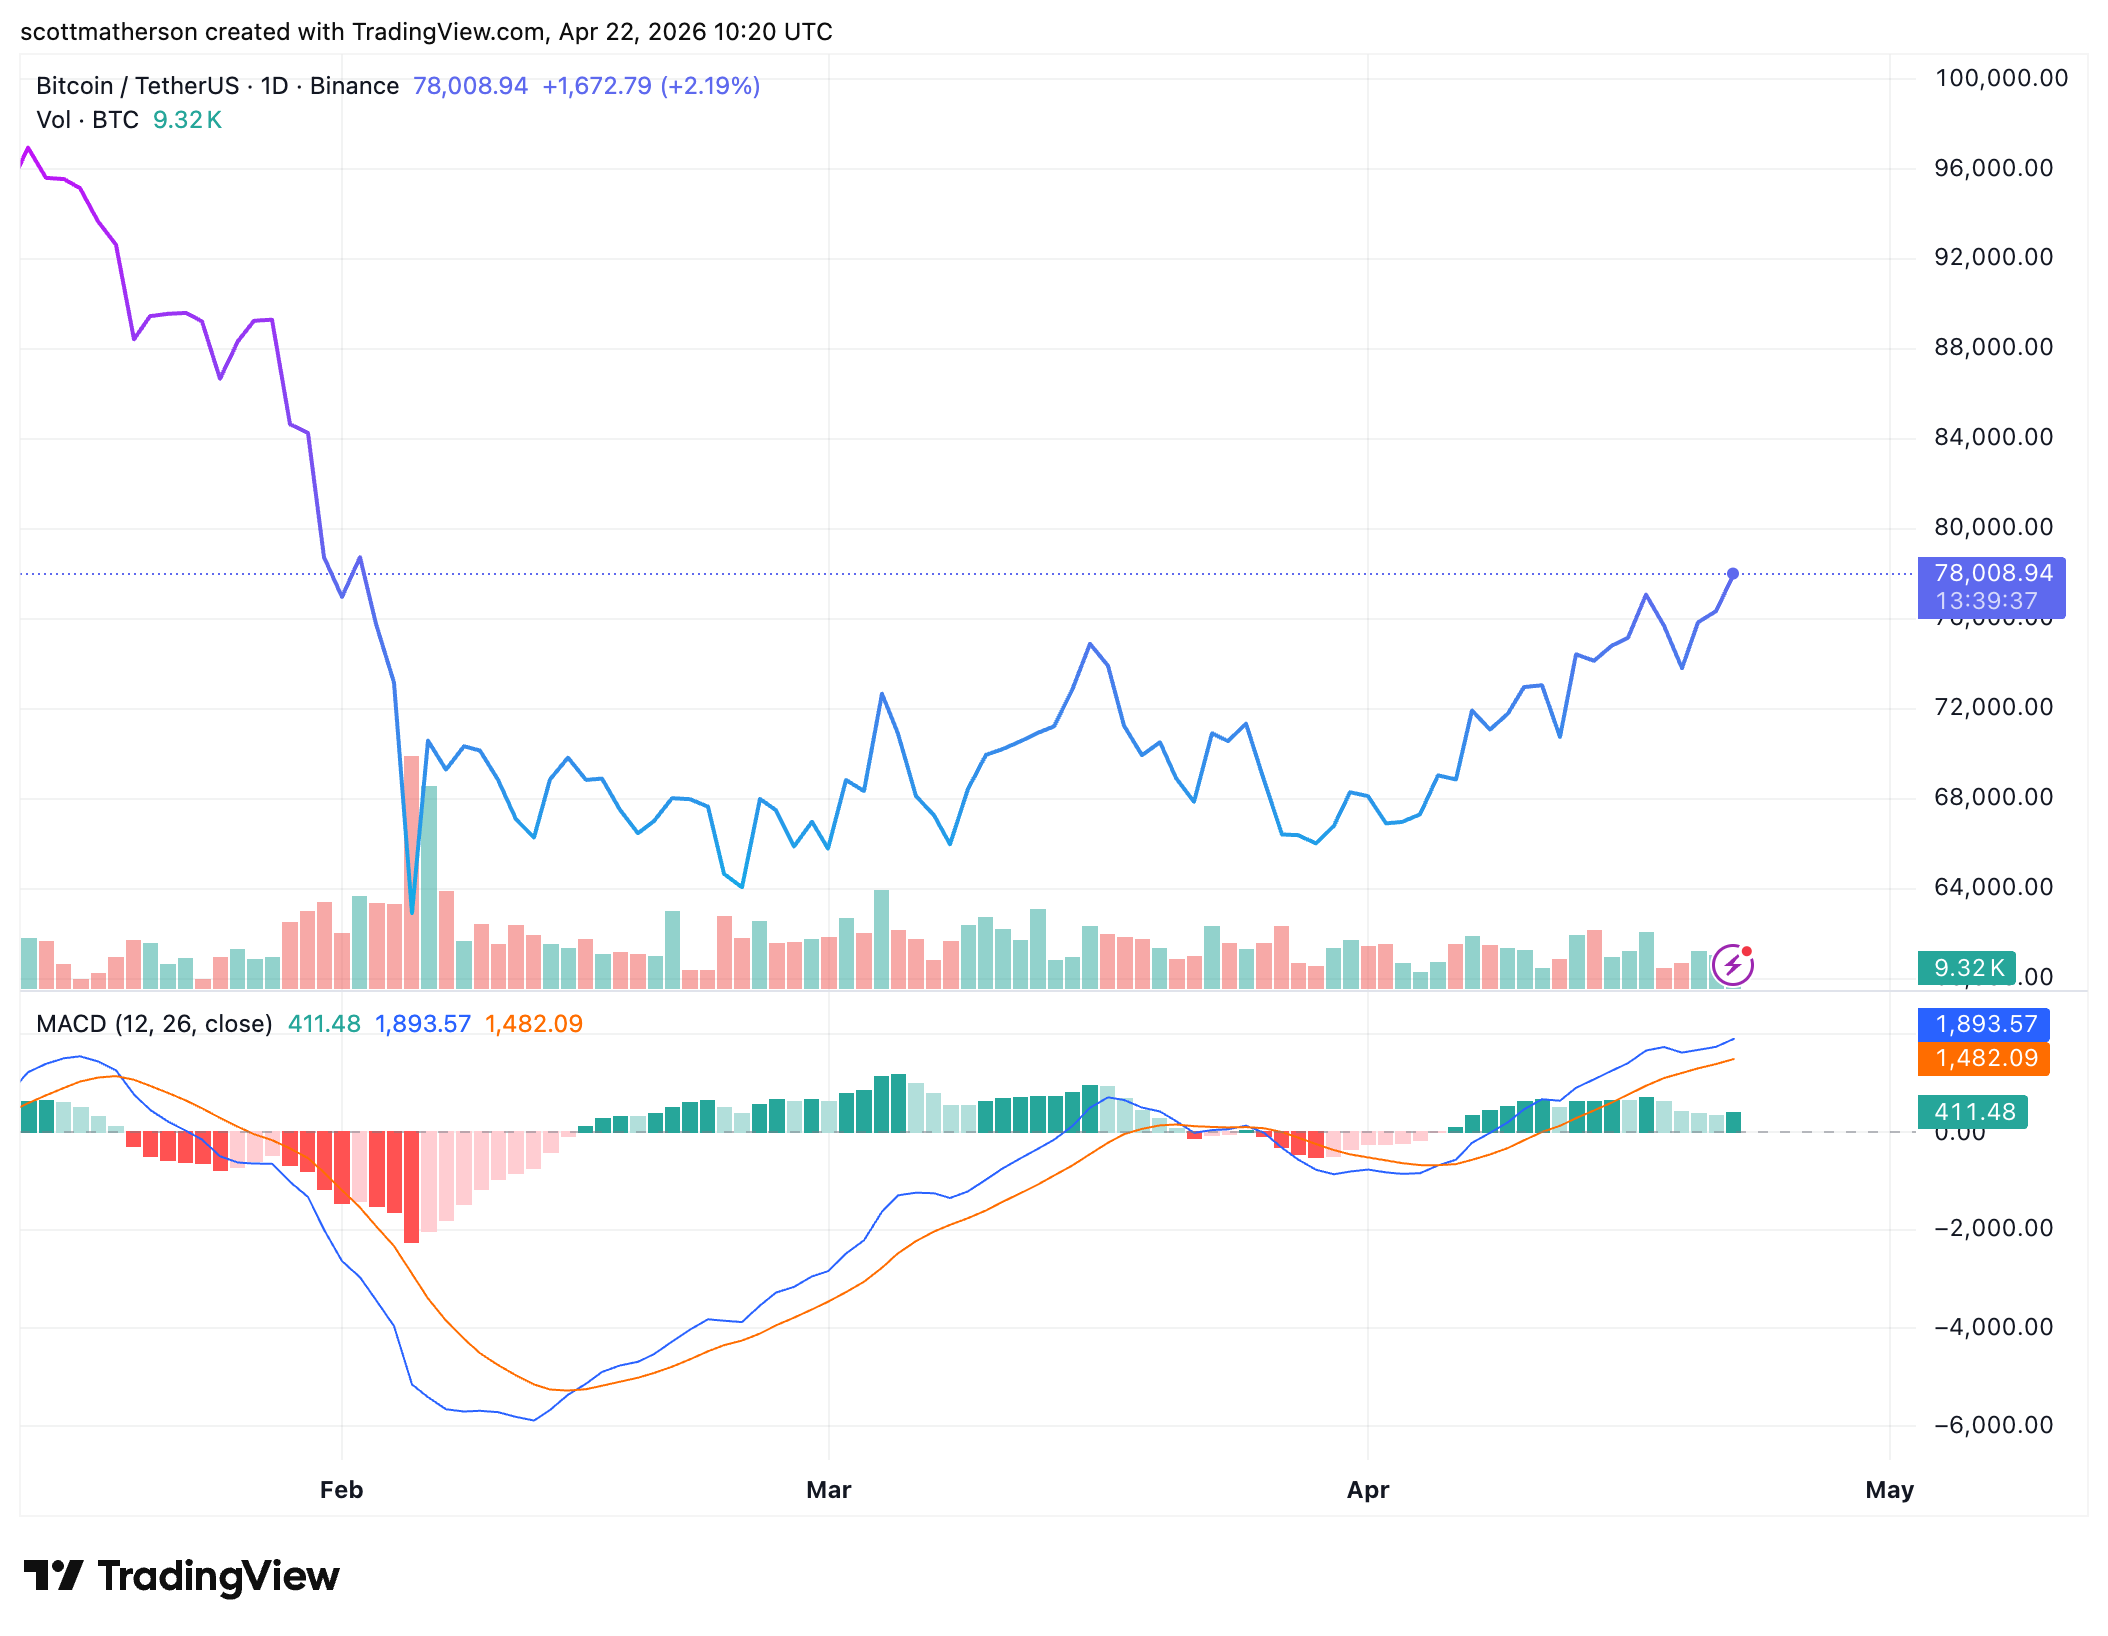Click the 100,000.00 price scale label

pos(2001,78)
